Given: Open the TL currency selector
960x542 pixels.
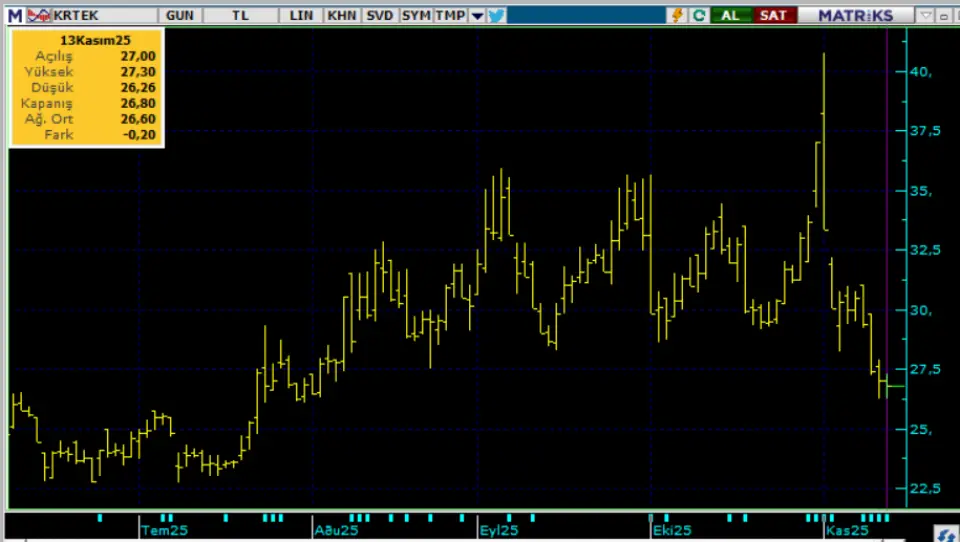Looking at the screenshot, I should 240,15.
